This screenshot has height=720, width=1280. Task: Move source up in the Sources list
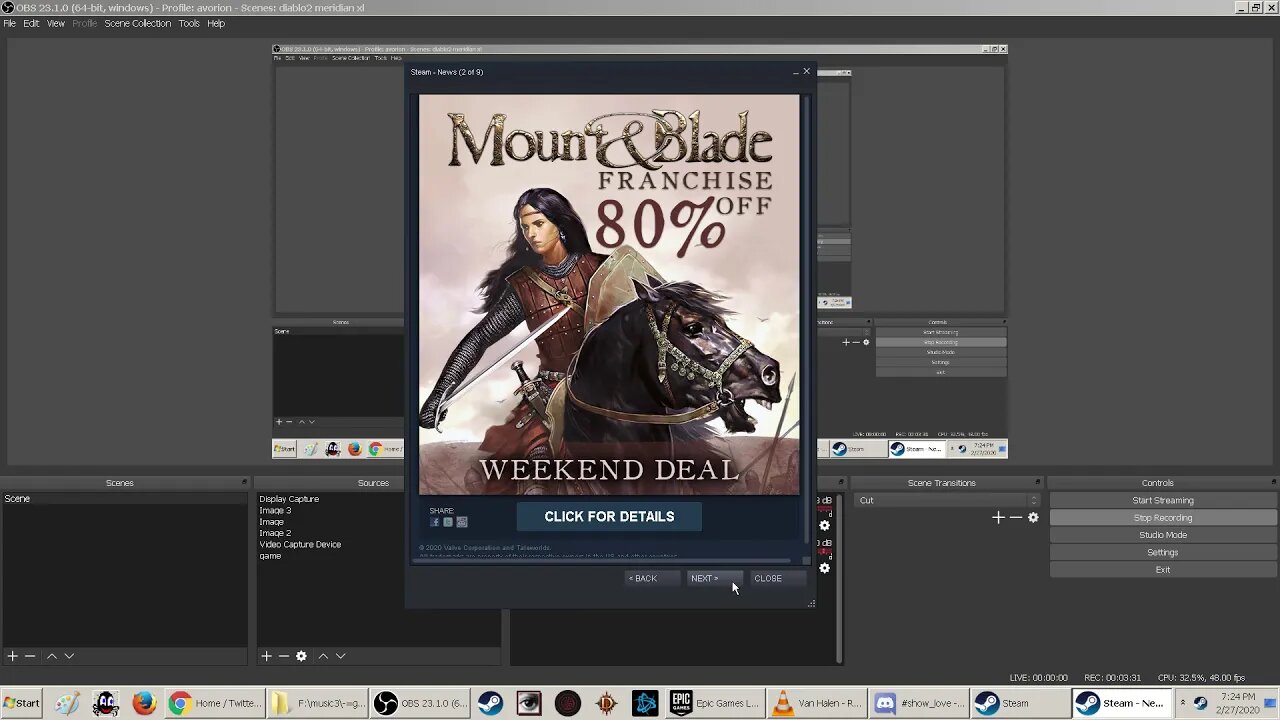coord(323,656)
